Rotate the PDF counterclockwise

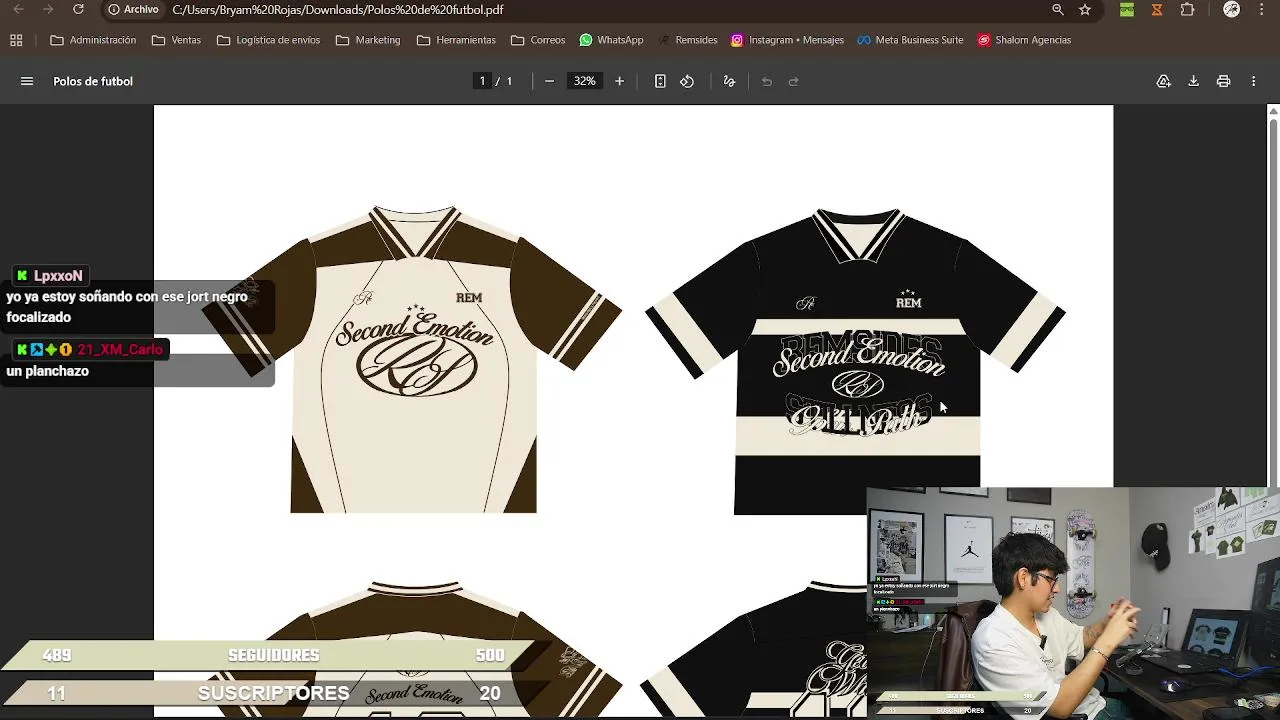point(687,81)
